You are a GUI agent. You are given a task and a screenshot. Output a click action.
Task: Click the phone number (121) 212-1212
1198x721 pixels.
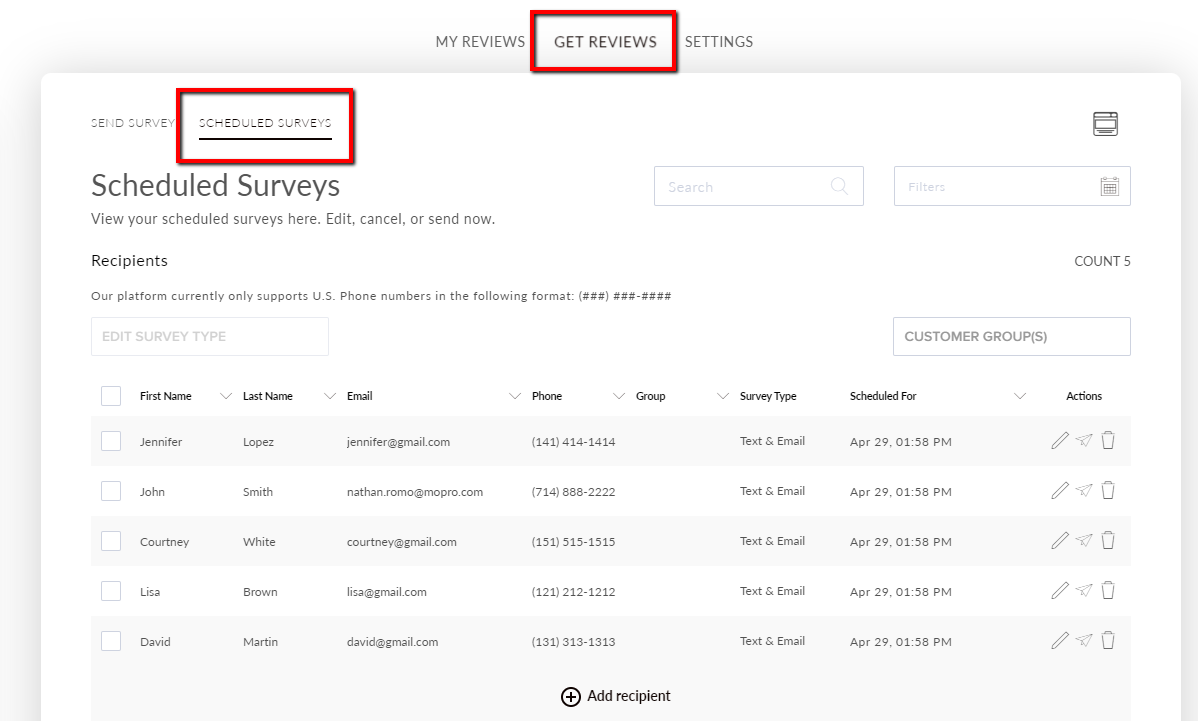[573, 592]
